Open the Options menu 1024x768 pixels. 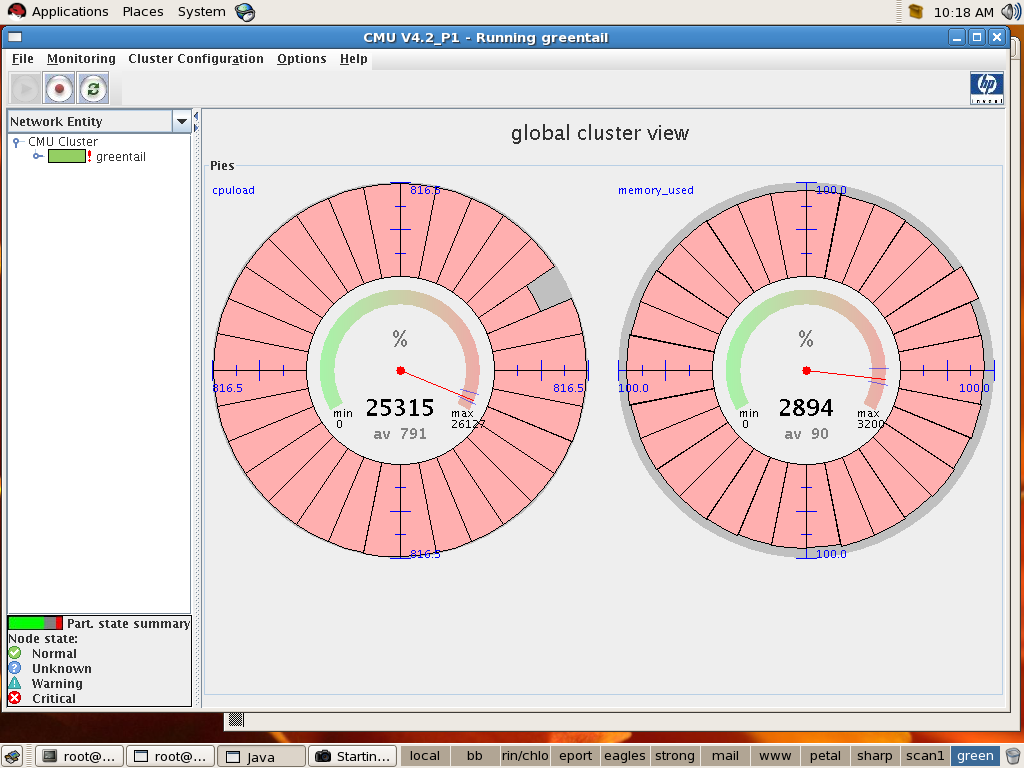click(x=301, y=59)
